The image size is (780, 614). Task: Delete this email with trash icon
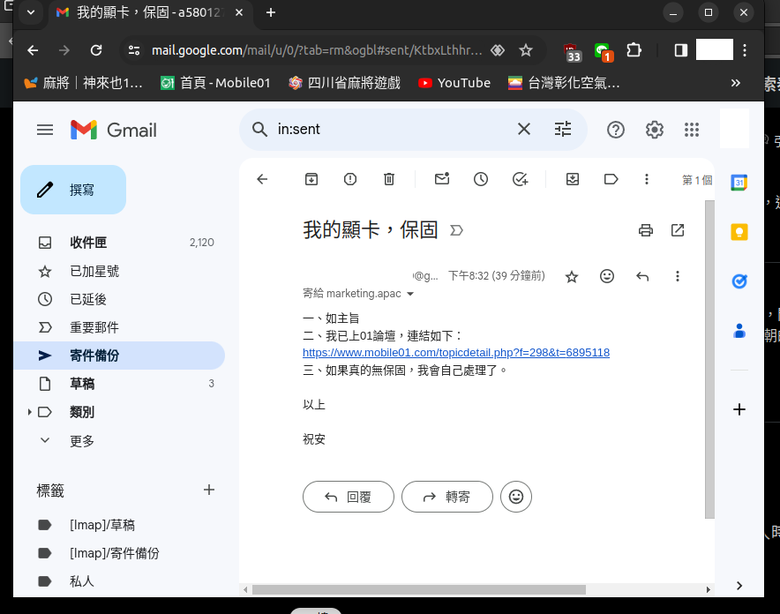[x=389, y=179]
